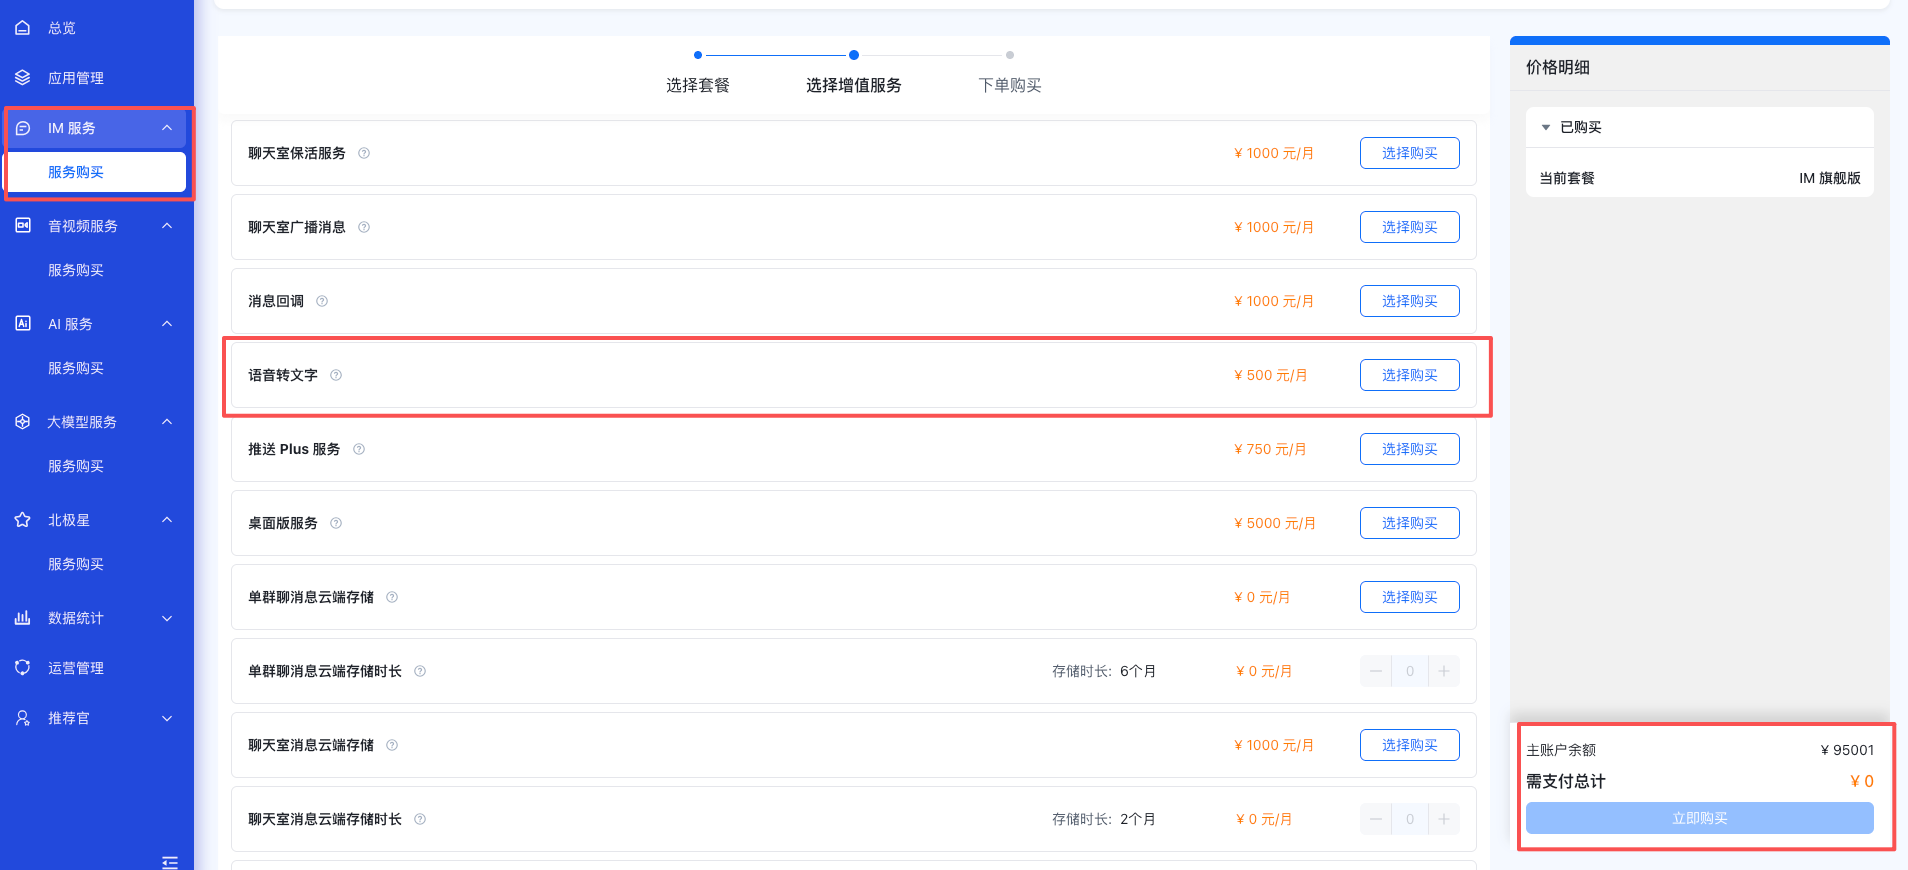
Task: Click 选择购买 for 桌面版服务
Action: click(1410, 523)
